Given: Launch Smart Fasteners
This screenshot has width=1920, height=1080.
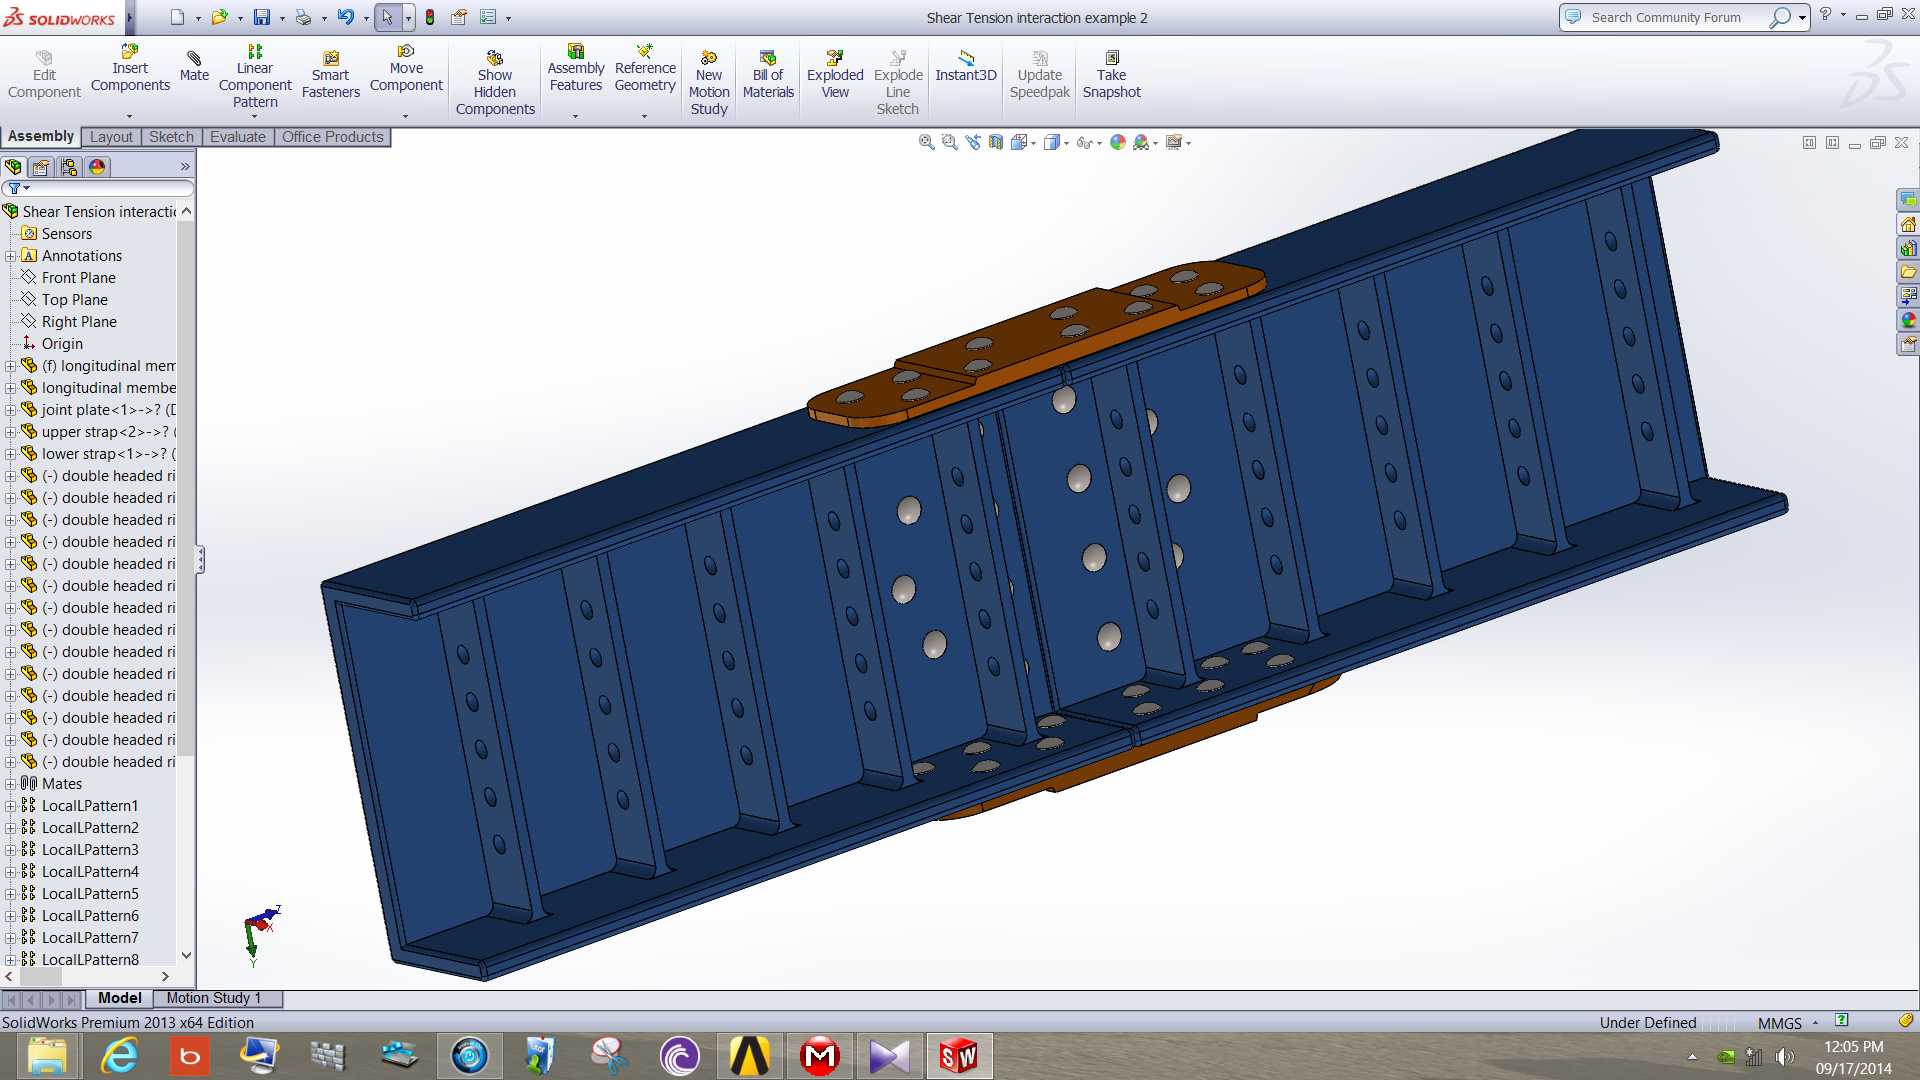Looking at the screenshot, I should (x=331, y=75).
